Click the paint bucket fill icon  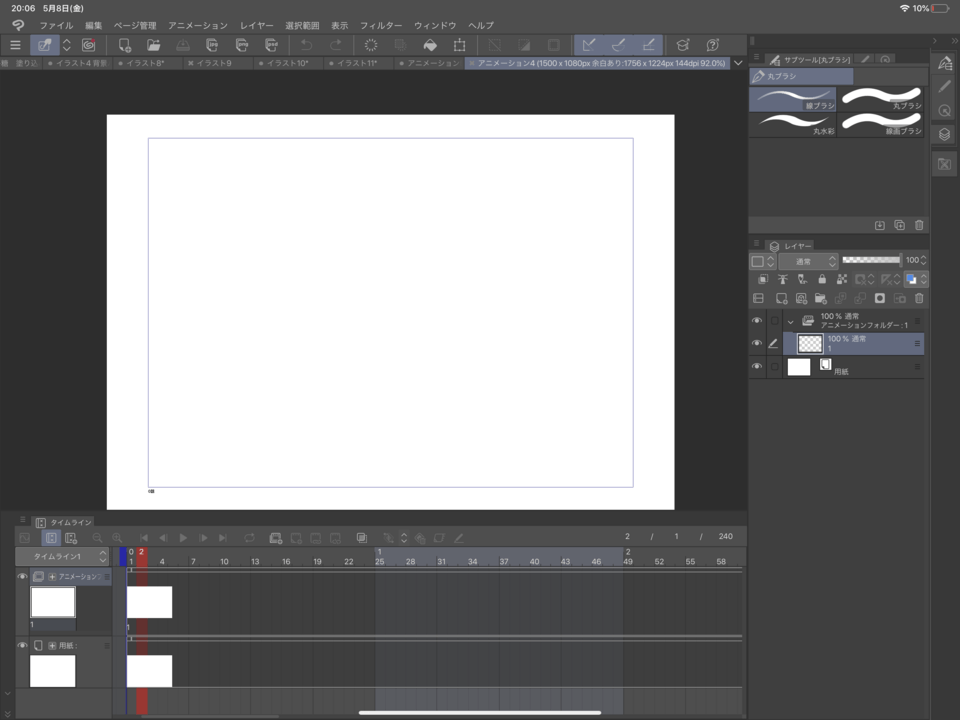[x=429, y=45]
